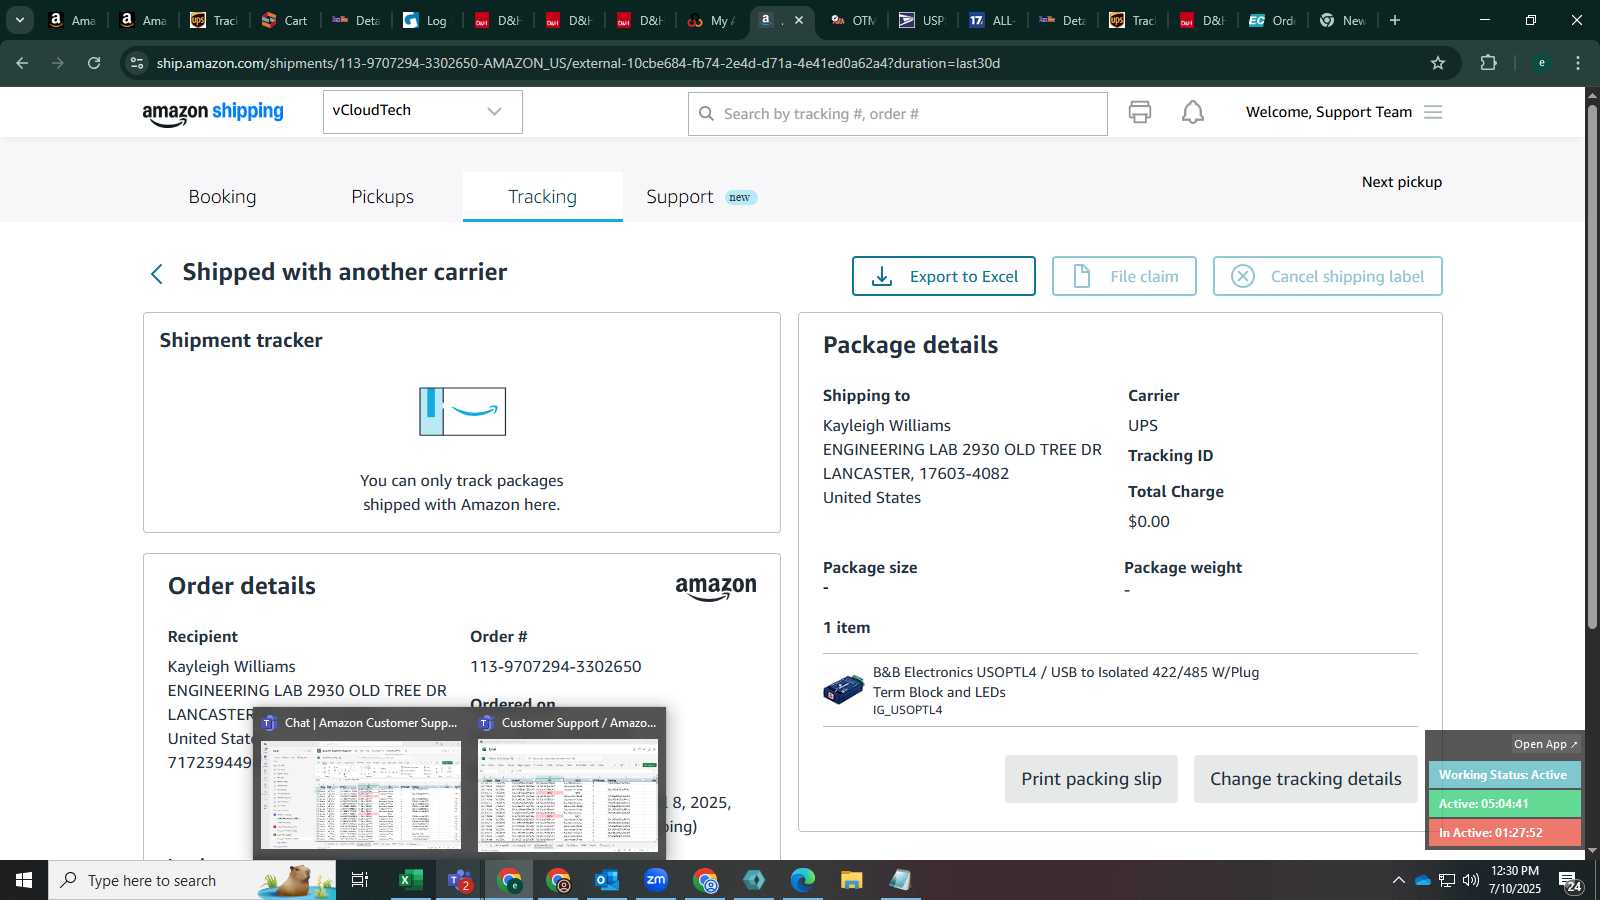Close the current Amazon Shipping tab

point(798,20)
